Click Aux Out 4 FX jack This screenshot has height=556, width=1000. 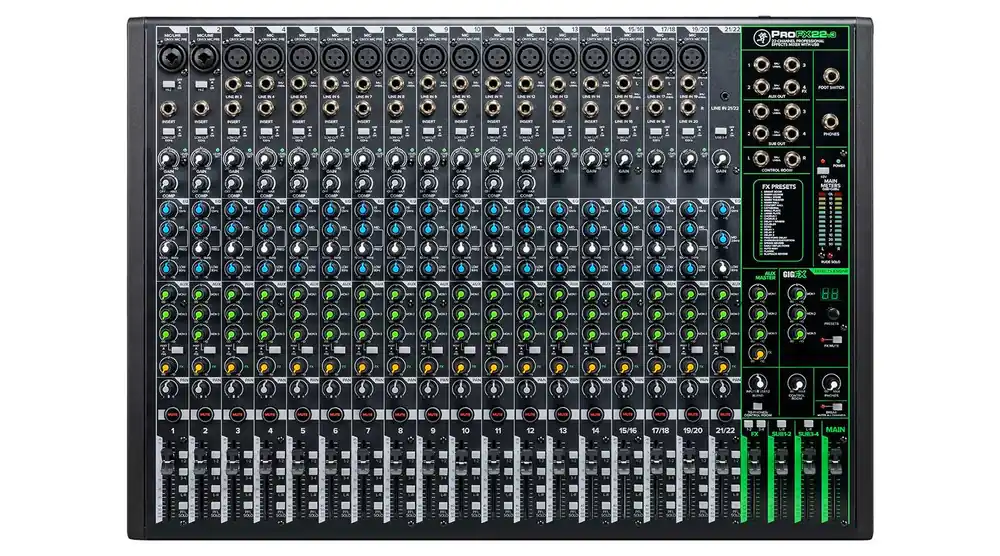pos(793,87)
